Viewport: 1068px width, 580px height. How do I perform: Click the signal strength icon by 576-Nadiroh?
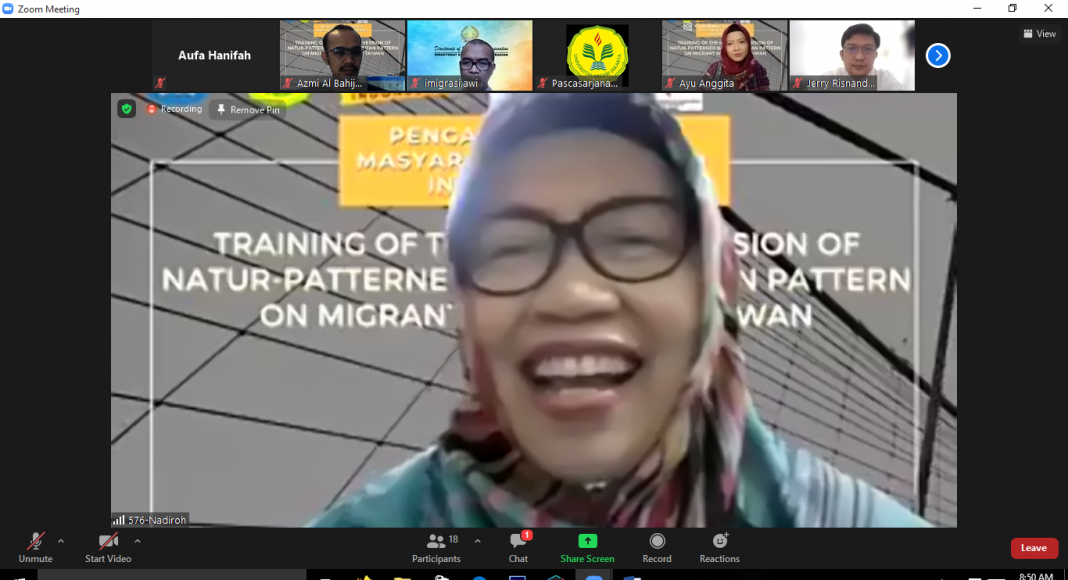119,520
